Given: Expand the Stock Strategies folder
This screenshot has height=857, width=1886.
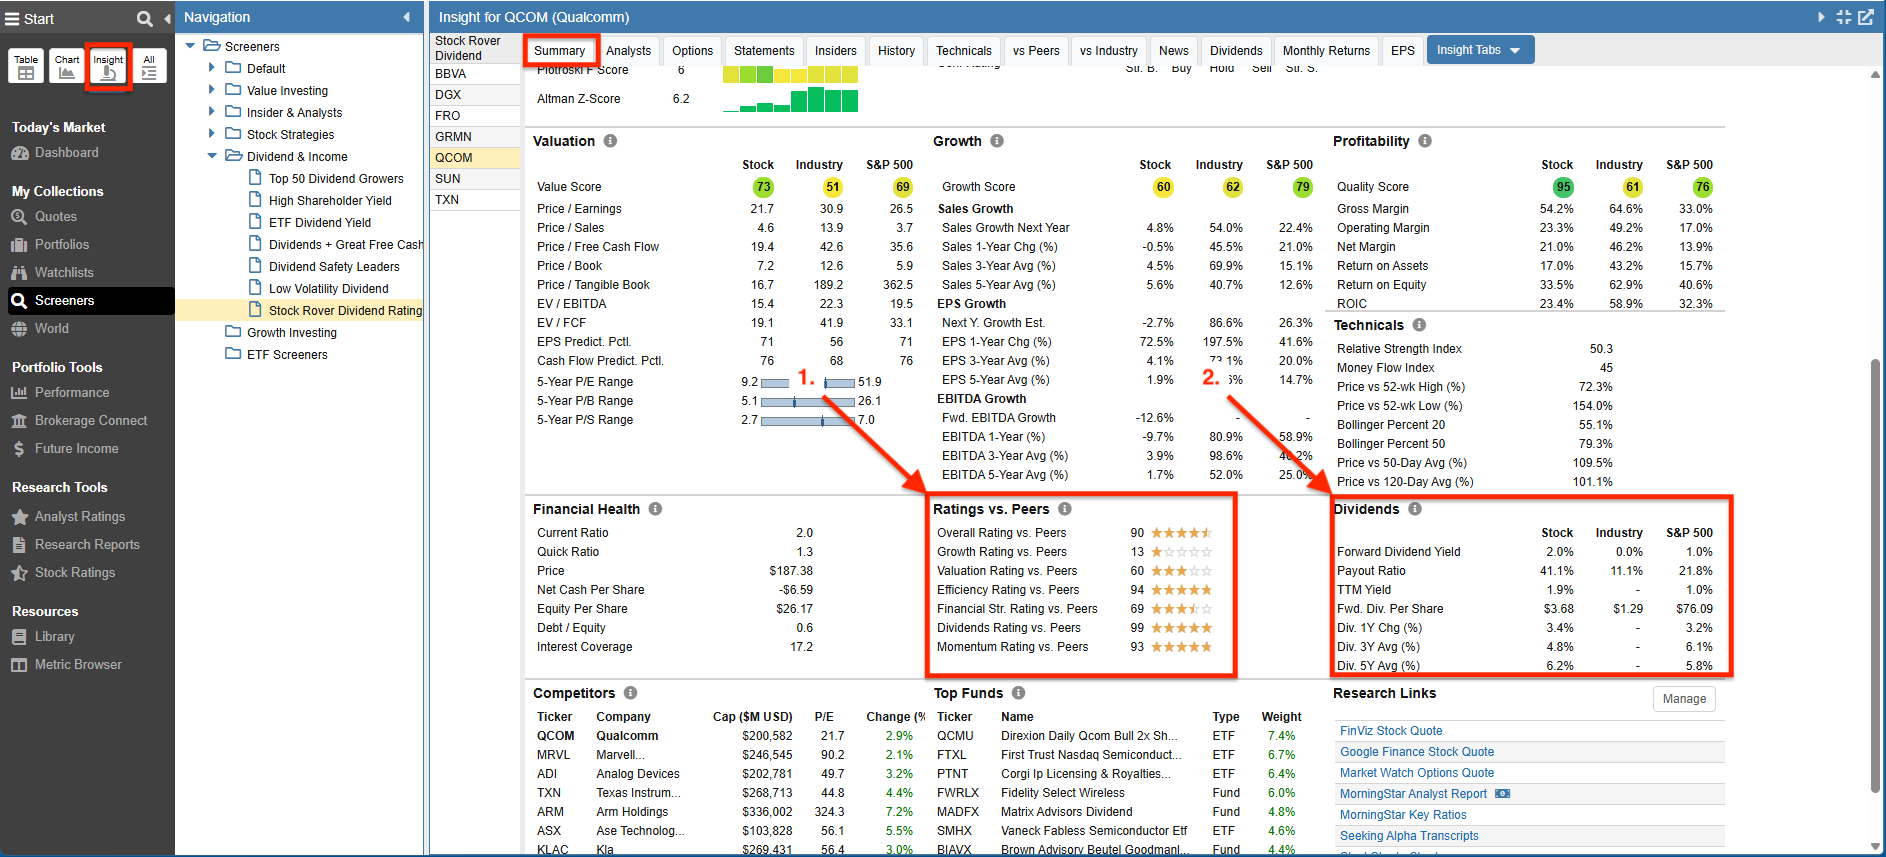Looking at the screenshot, I should (x=211, y=134).
